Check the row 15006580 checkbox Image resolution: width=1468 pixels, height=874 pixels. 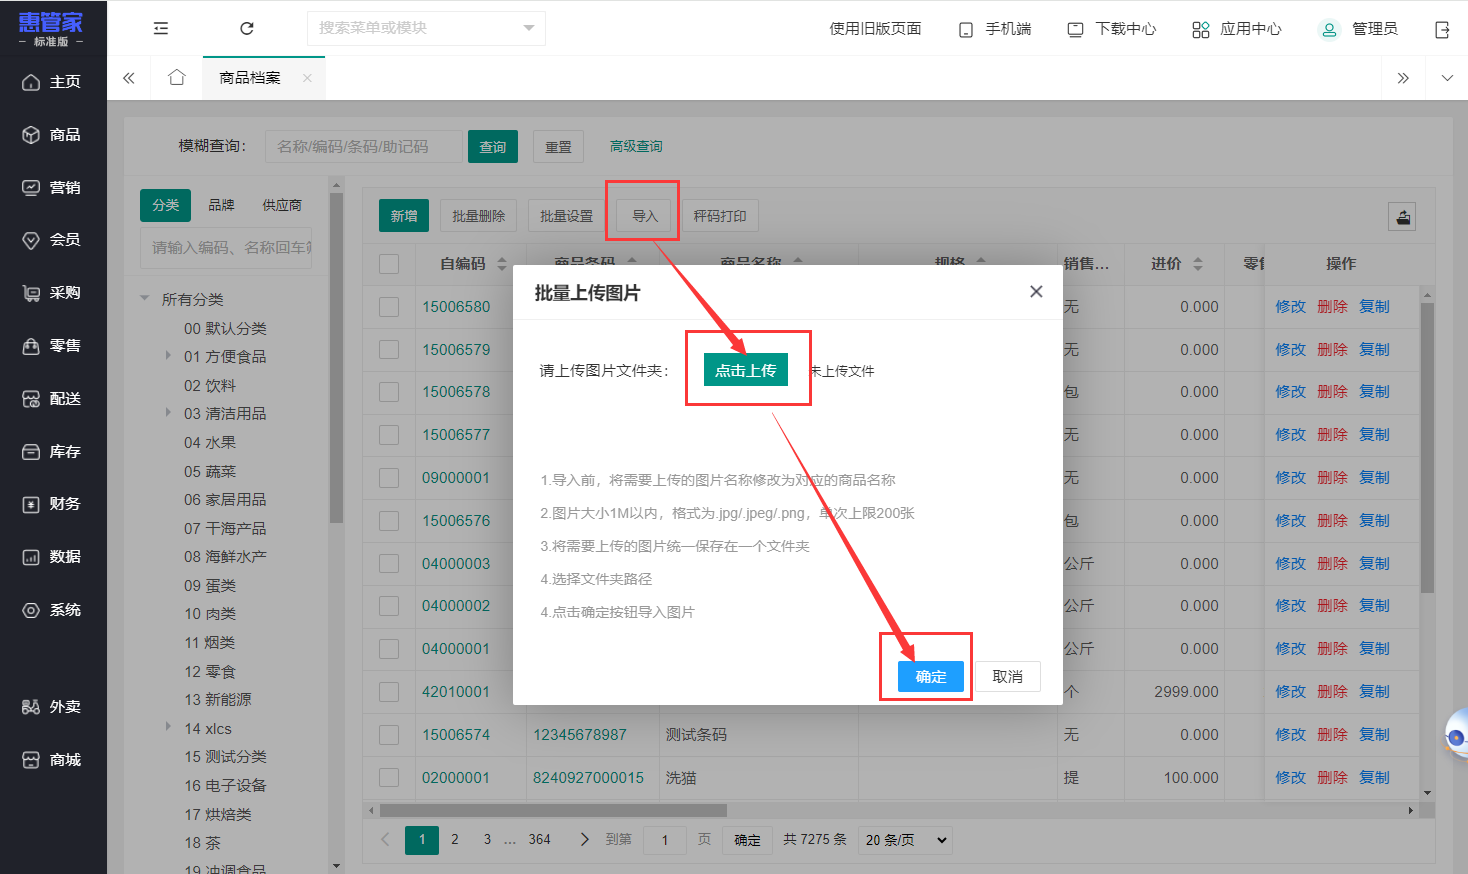click(389, 307)
